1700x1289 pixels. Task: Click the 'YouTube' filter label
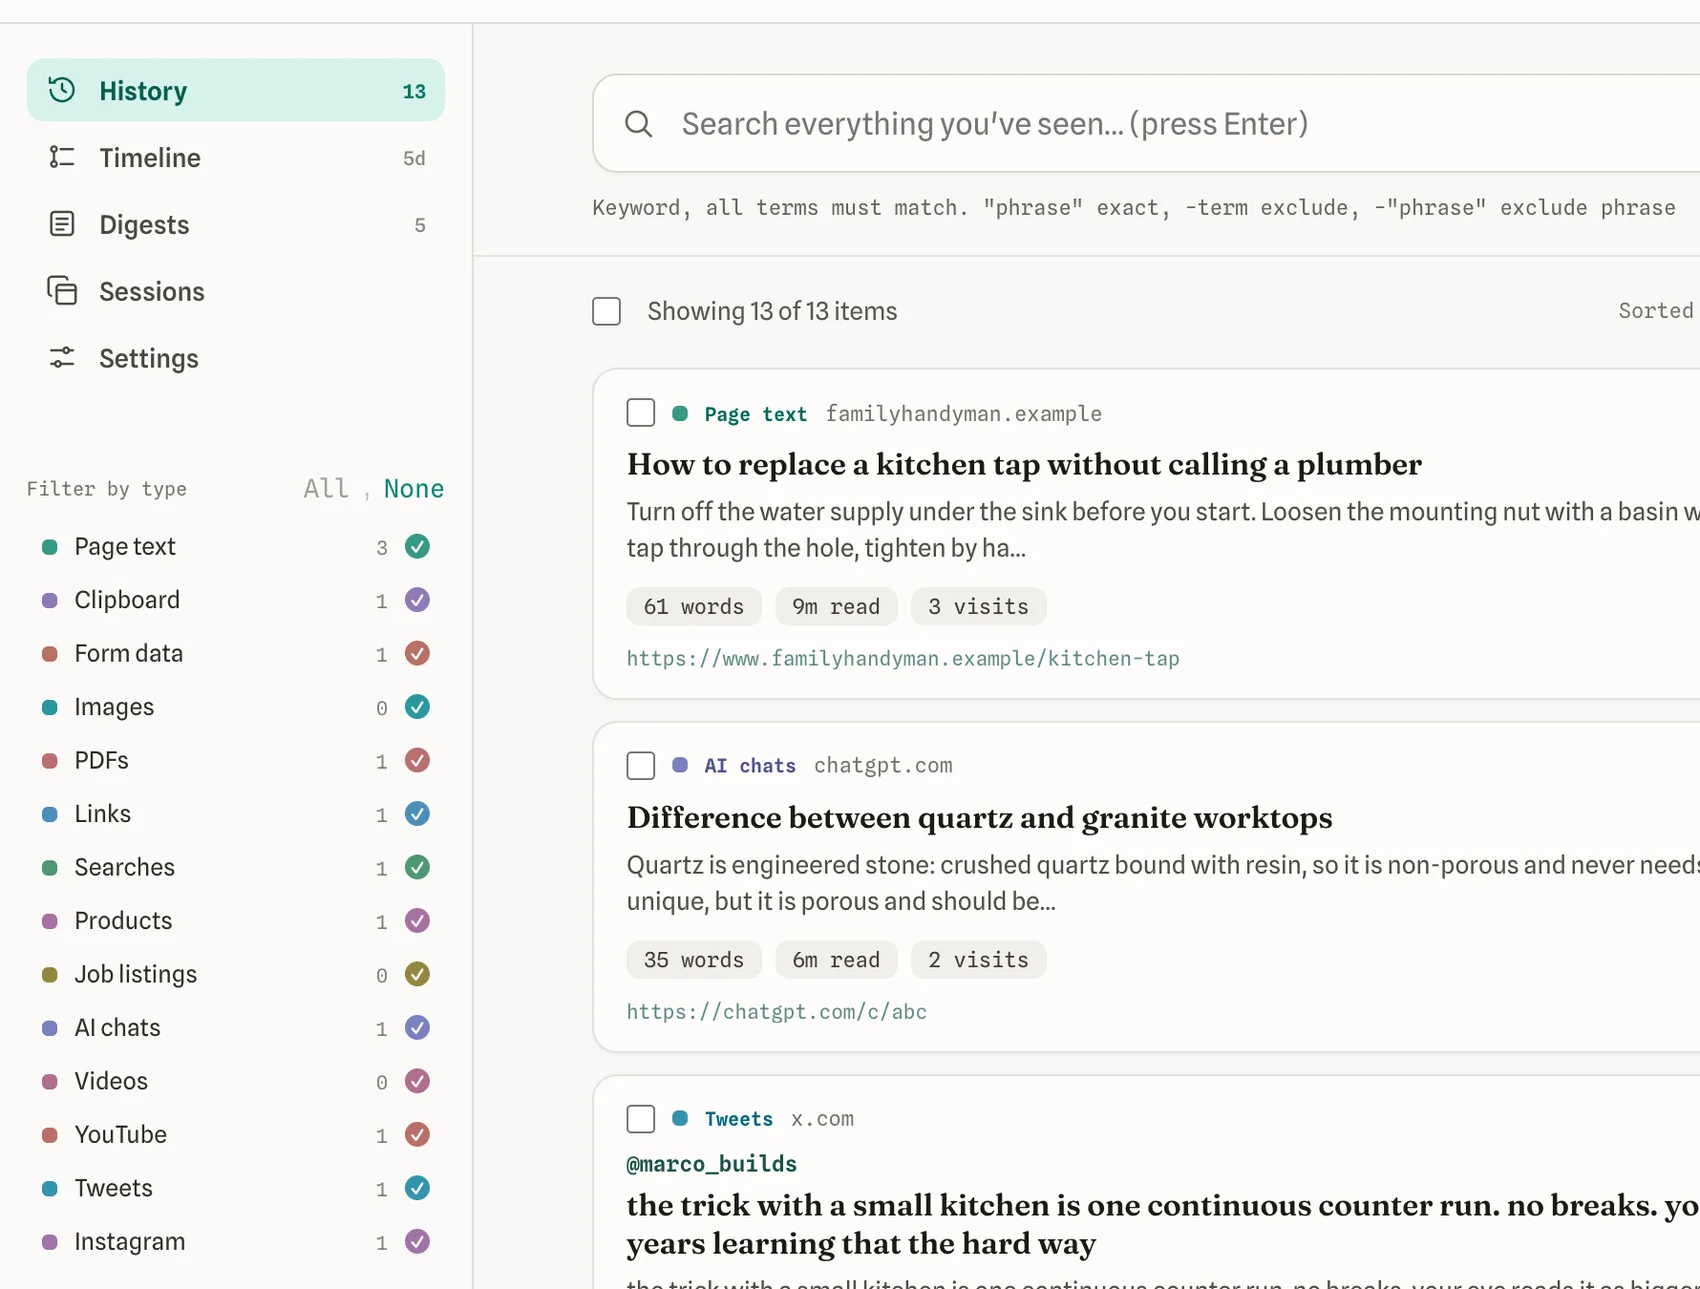coord(121,1135)
